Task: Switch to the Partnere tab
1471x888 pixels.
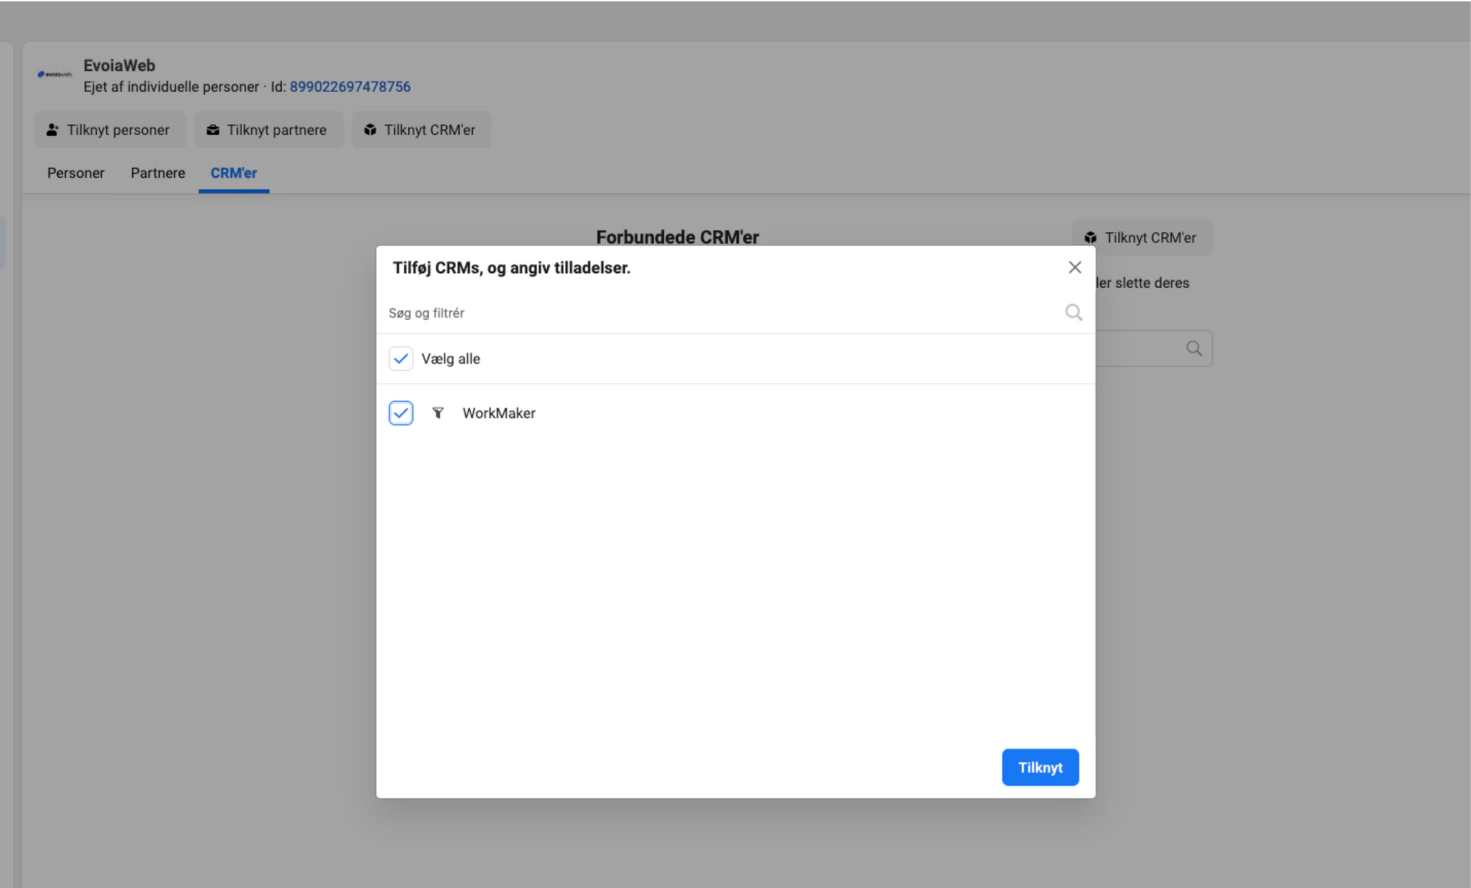Action: (x=158, y=173)
